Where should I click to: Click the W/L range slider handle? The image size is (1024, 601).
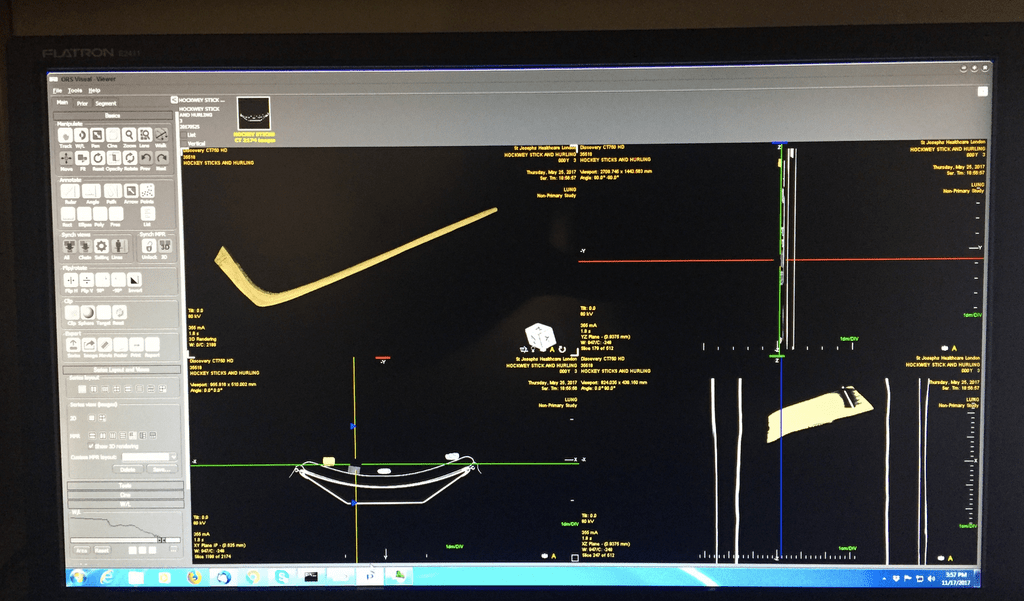159,539
